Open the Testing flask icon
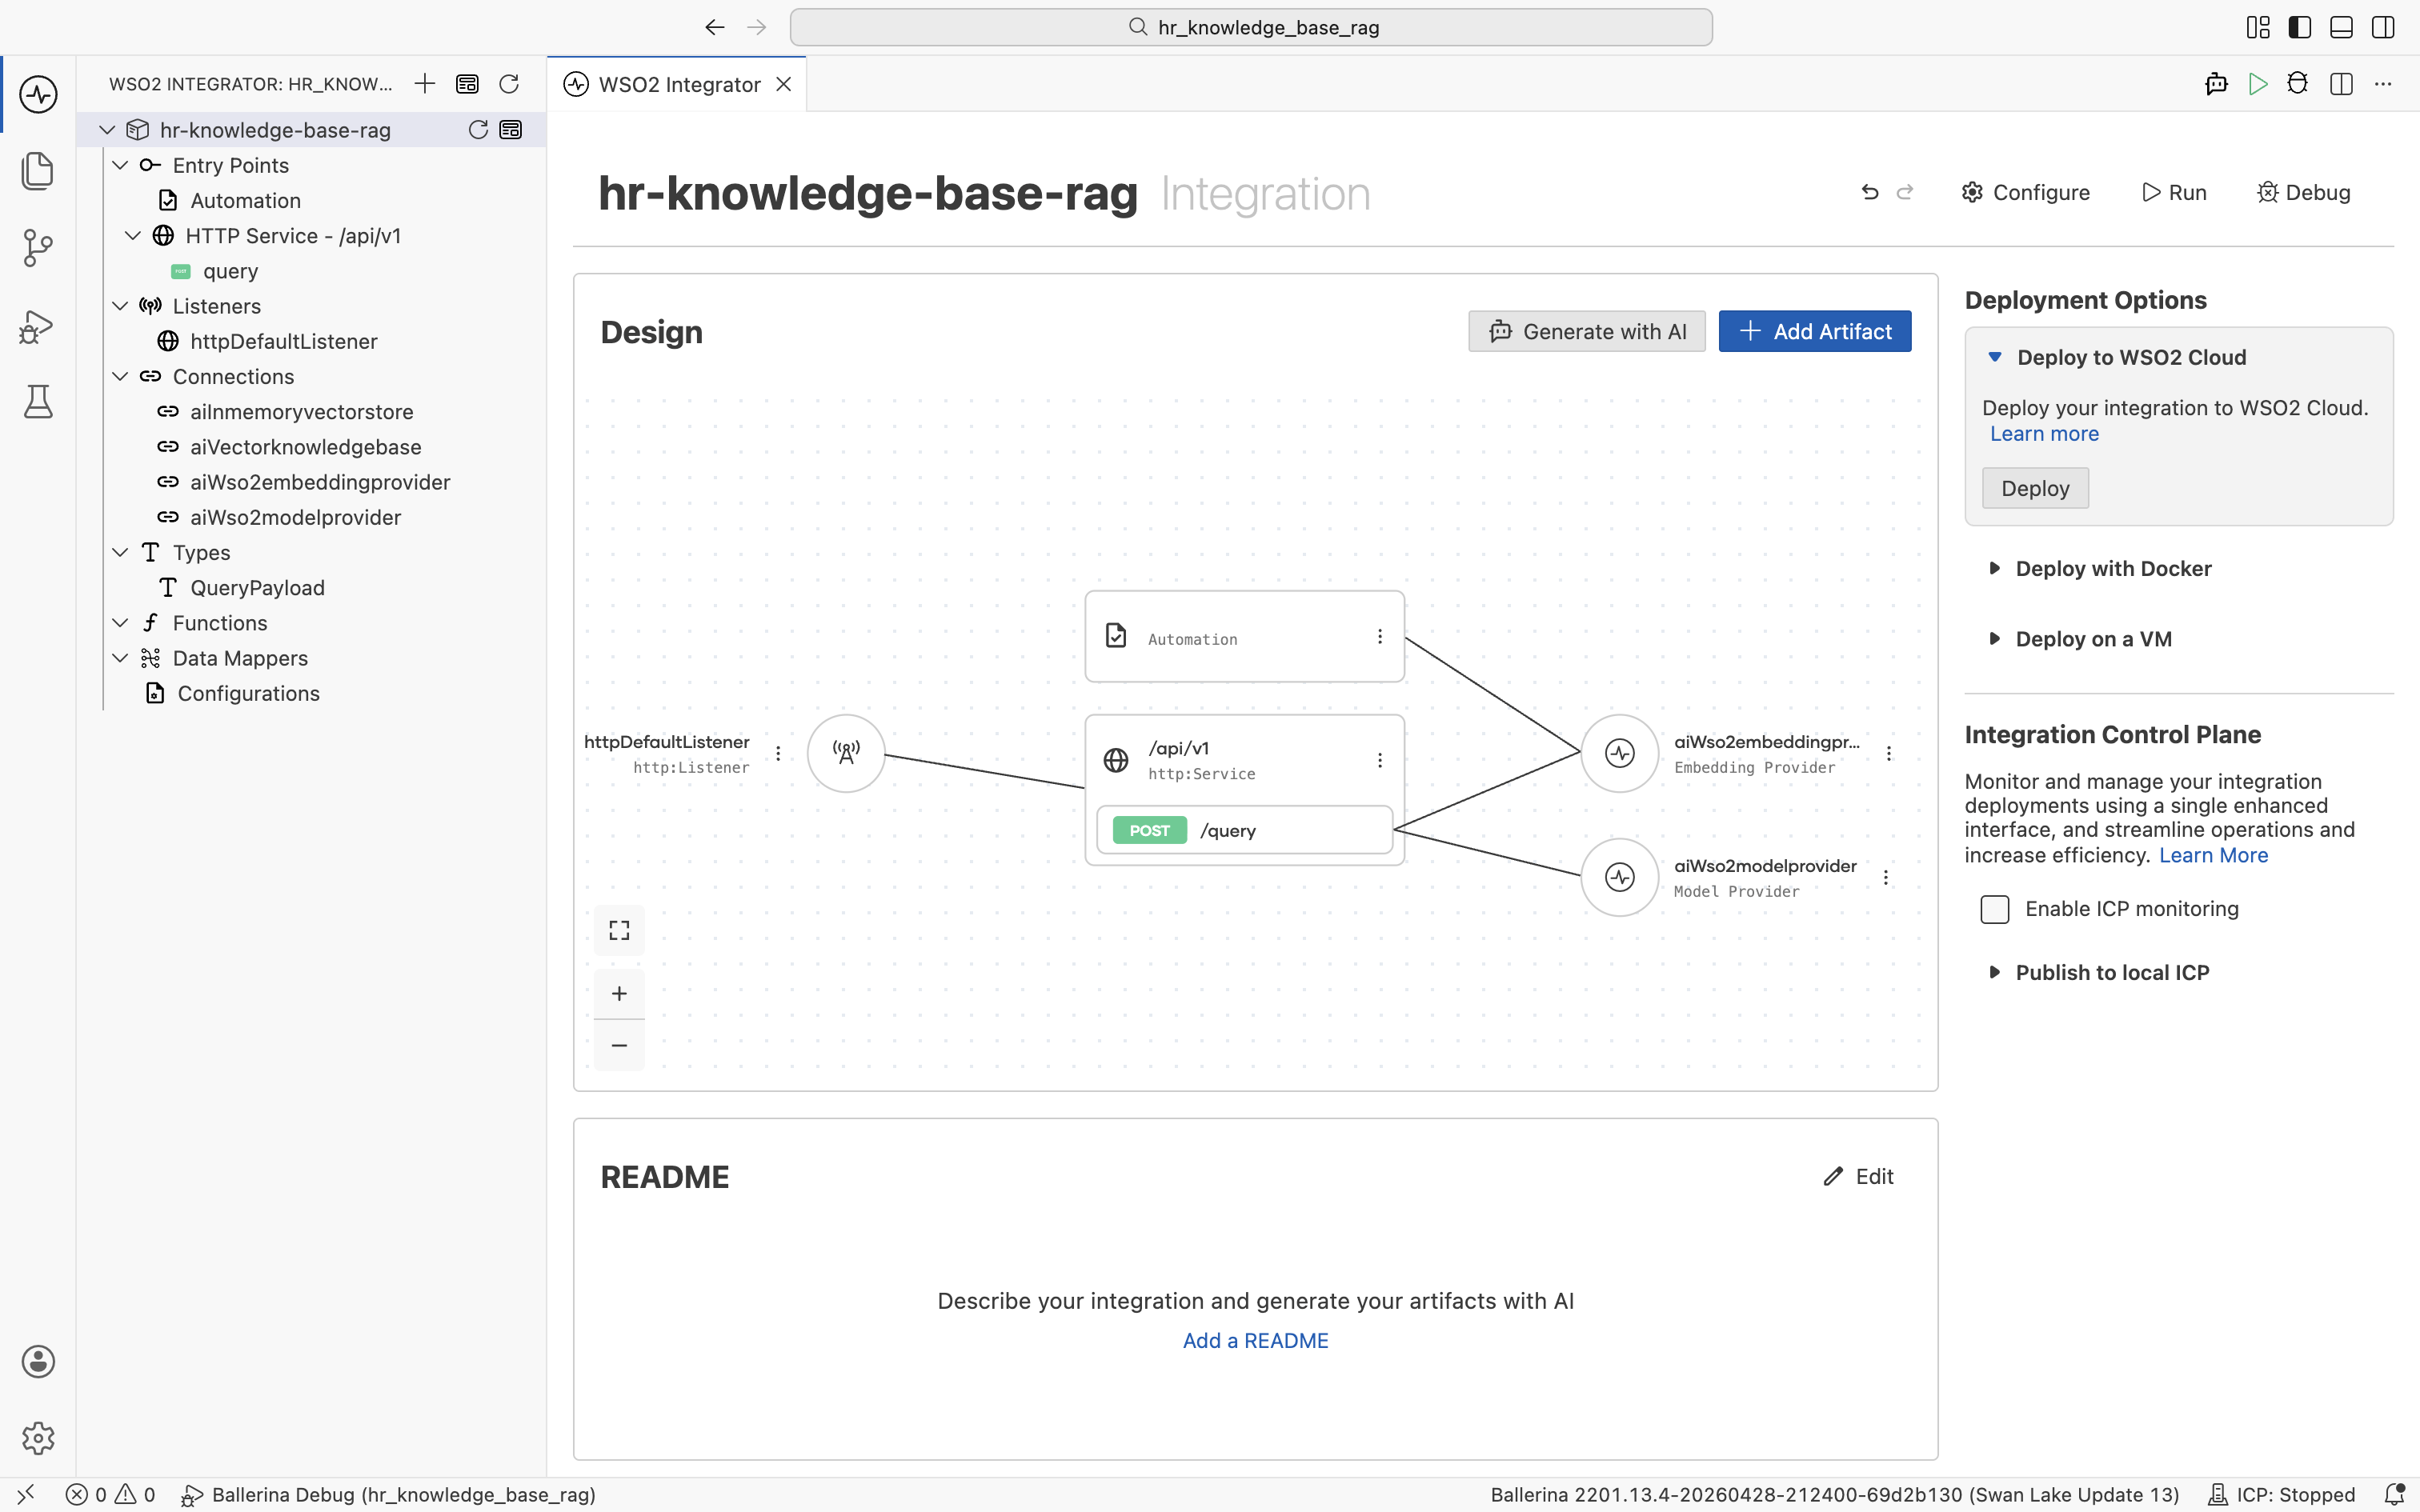2420x1512 pixels. click(38, 401)
